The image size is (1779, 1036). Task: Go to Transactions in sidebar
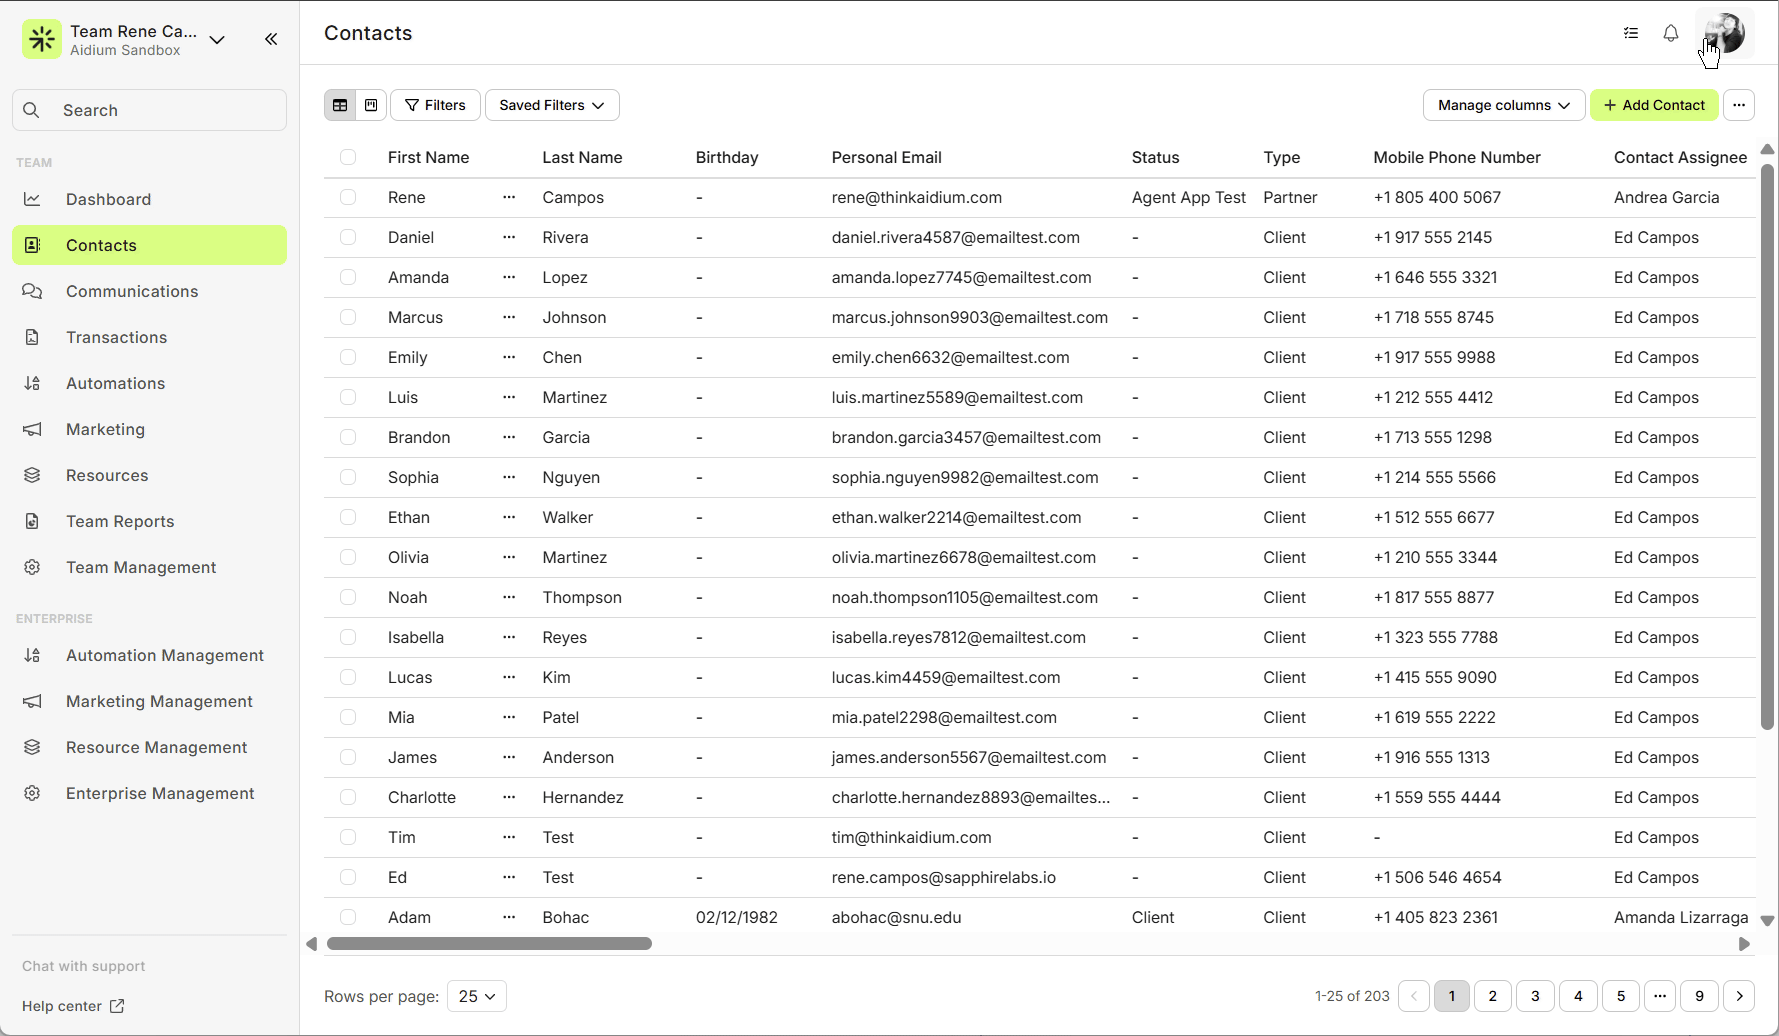(116, 337)
